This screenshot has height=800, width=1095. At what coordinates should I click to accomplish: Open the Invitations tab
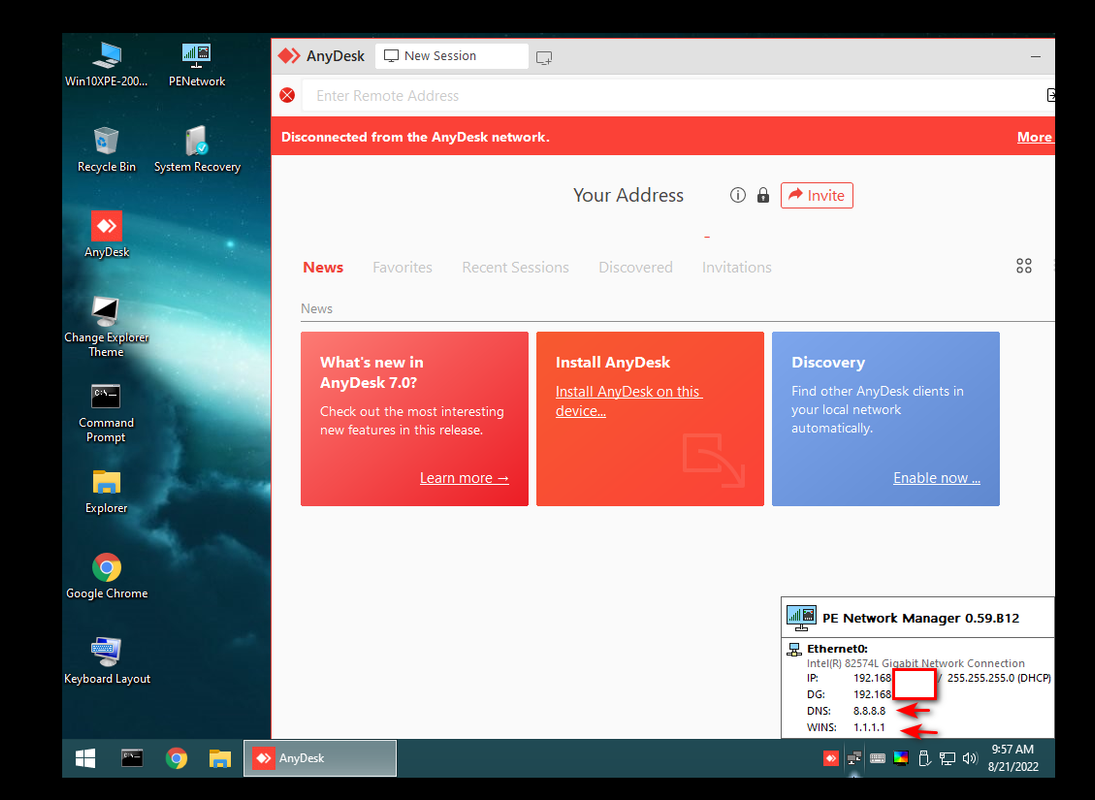click(737, 267)
